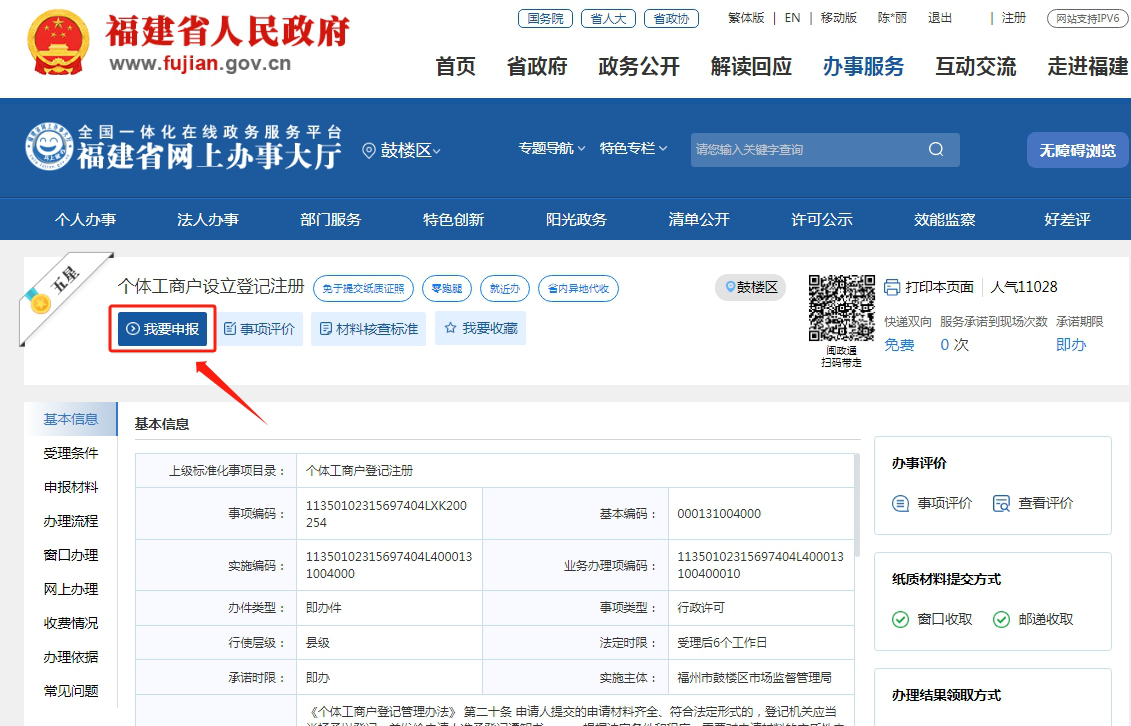Click the 福建省网上办事大厅 portal logo
1131x726 pixels.
pyautogui.click(x=182, y=149)
